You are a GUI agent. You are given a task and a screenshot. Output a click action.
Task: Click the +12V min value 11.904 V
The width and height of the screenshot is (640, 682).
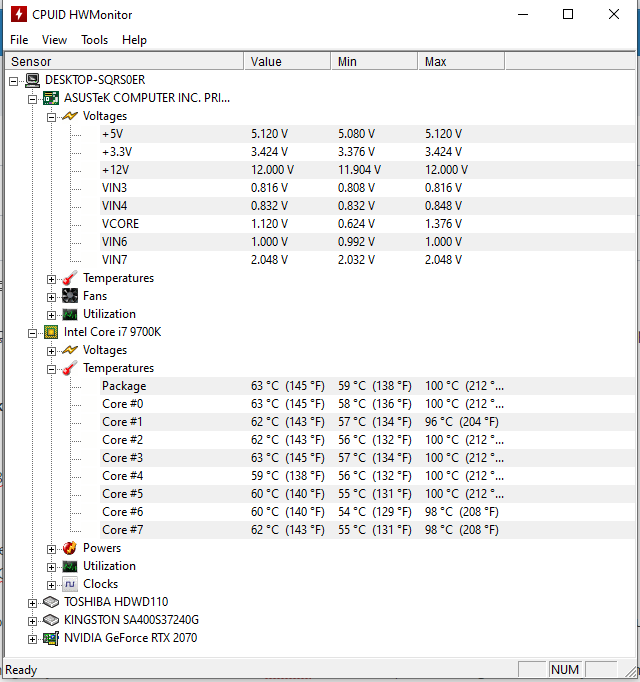coord(359,170)
